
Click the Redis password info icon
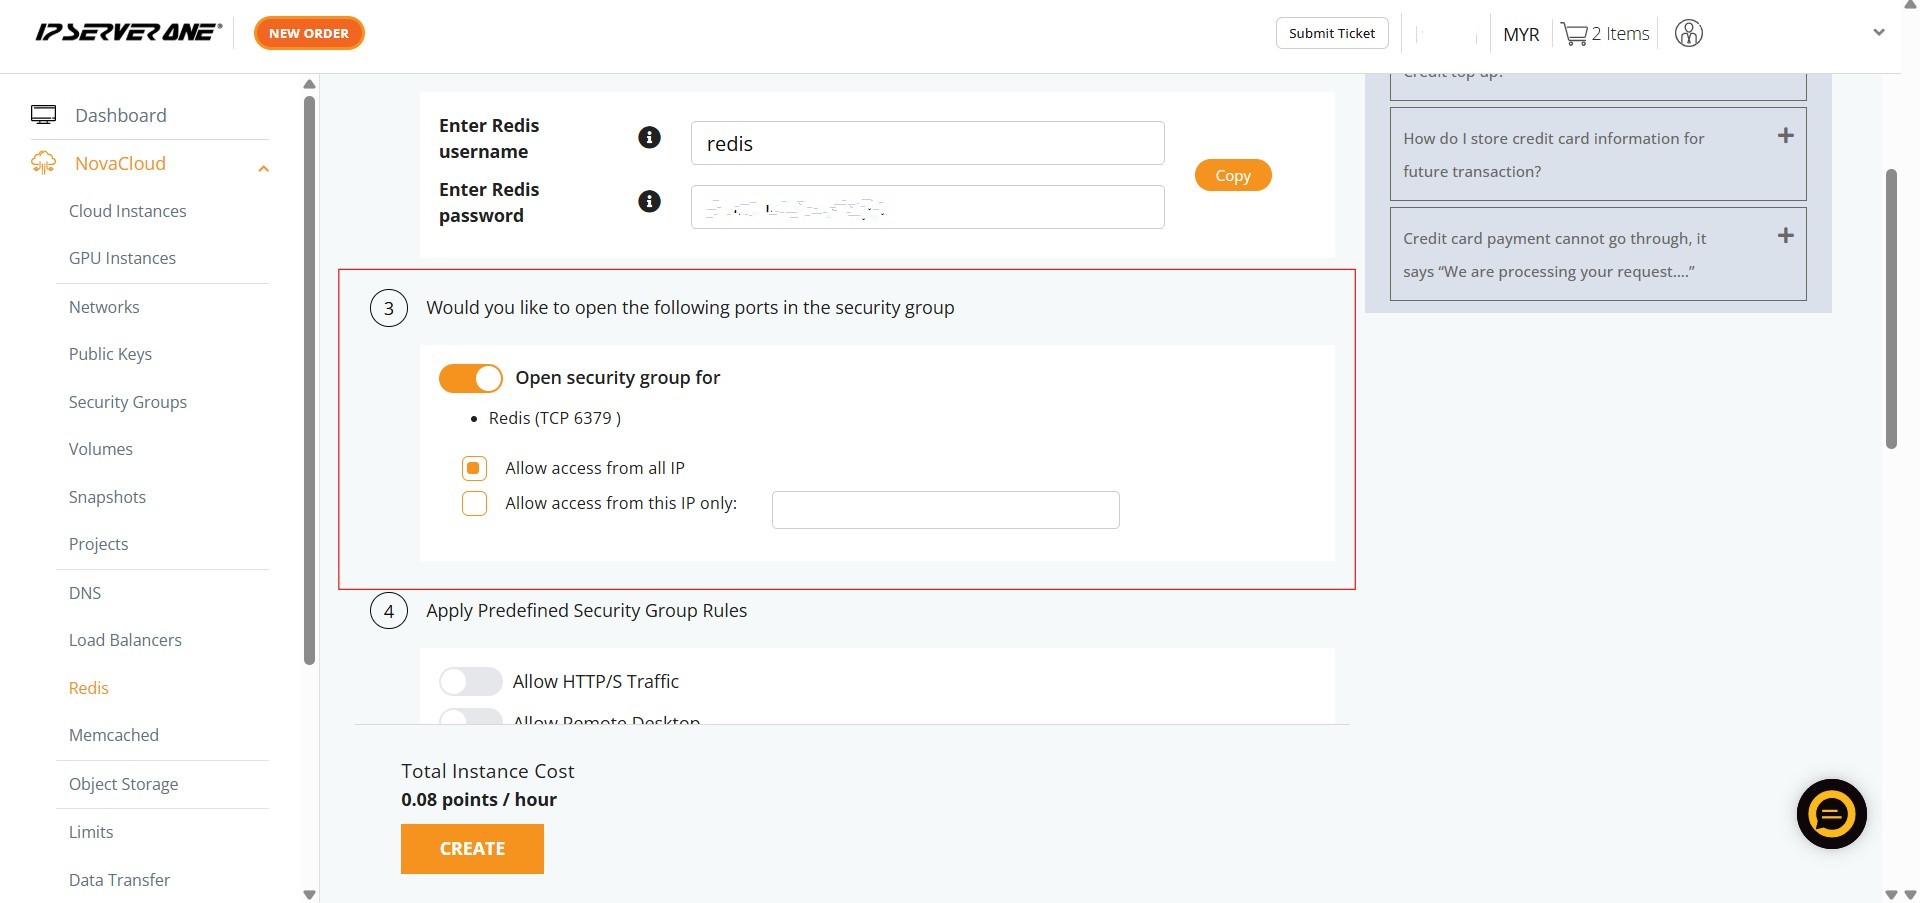[x=649, y=201]
